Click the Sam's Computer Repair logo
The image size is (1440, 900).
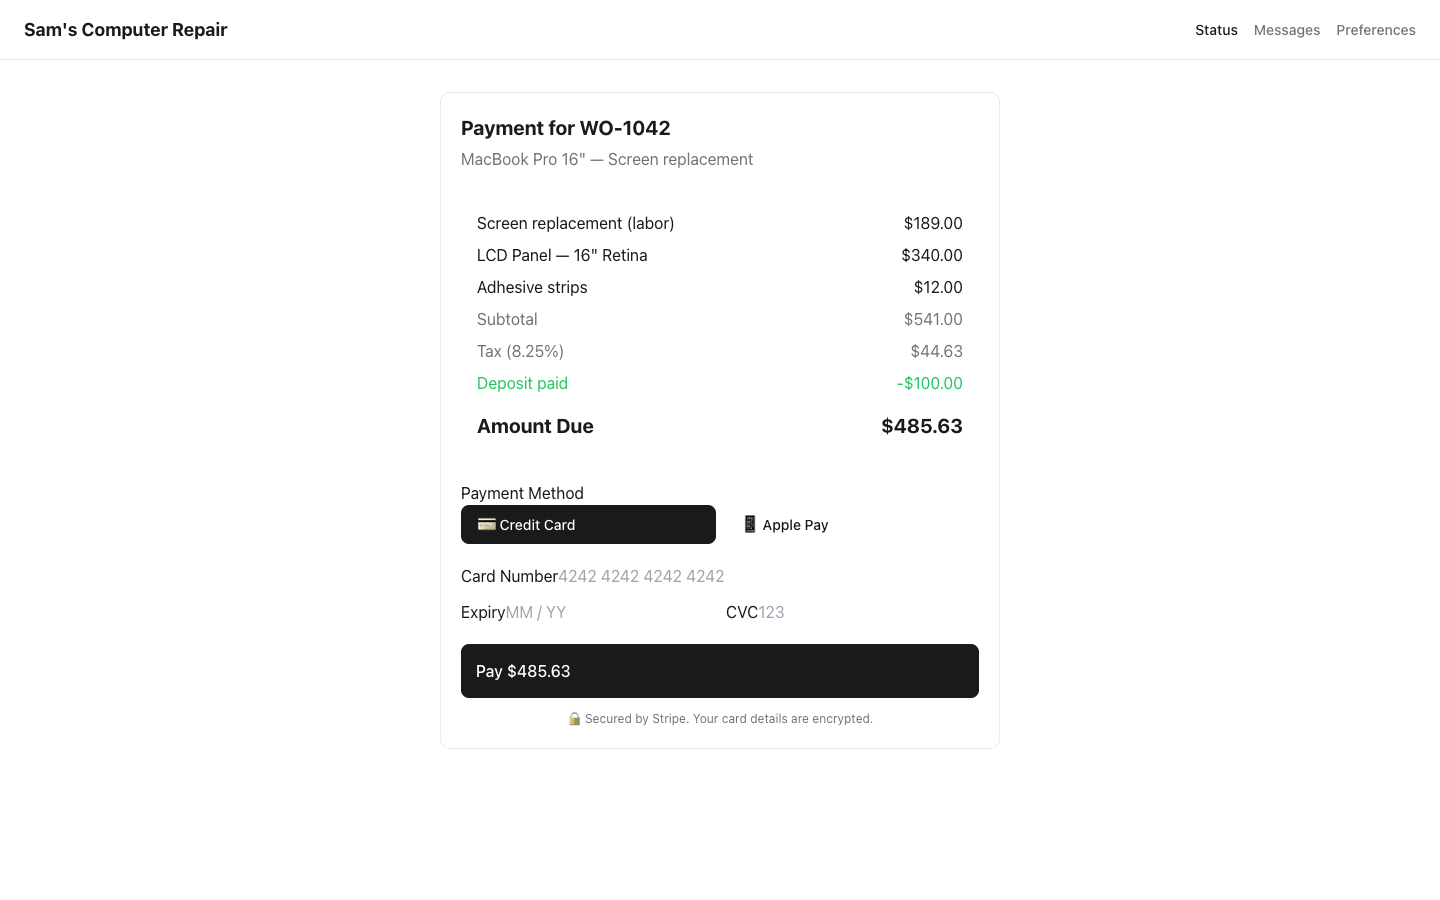point(125,29)
